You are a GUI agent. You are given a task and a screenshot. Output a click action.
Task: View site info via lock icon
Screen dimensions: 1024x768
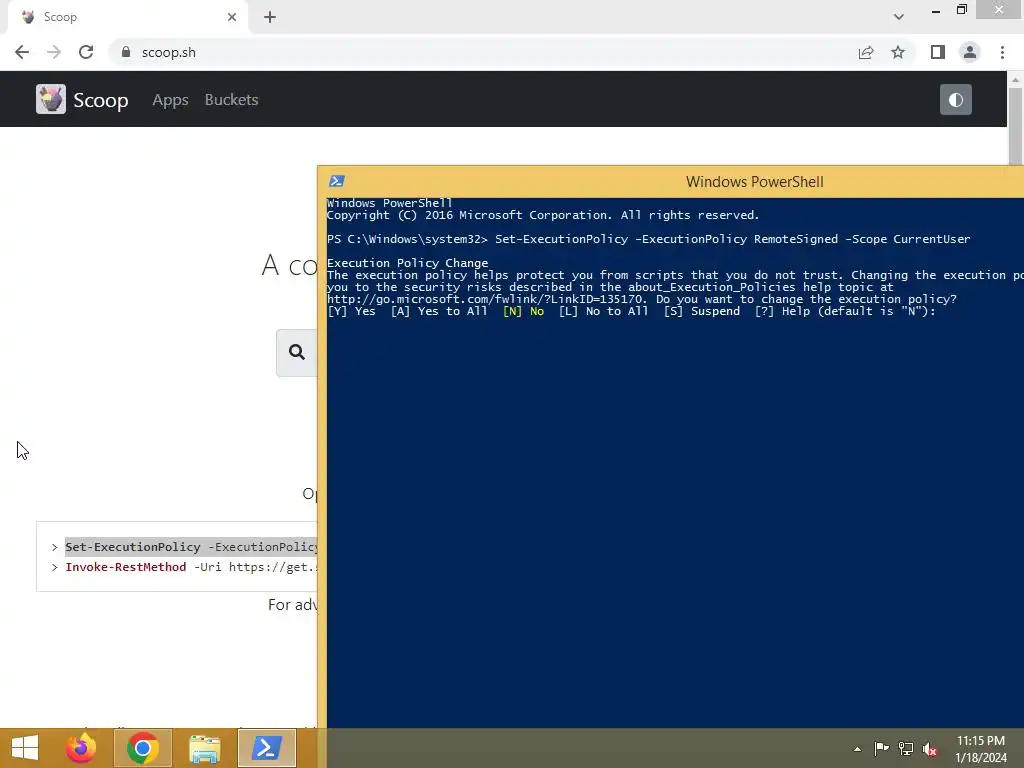click(x=126, y=52)
